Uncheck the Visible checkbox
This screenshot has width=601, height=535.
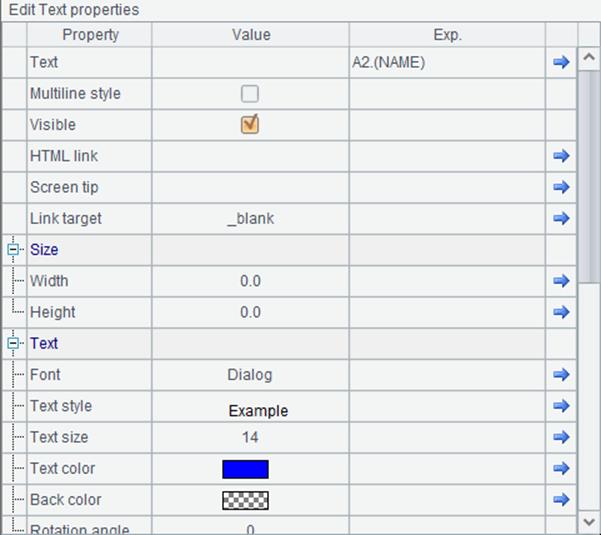point(250,125)
